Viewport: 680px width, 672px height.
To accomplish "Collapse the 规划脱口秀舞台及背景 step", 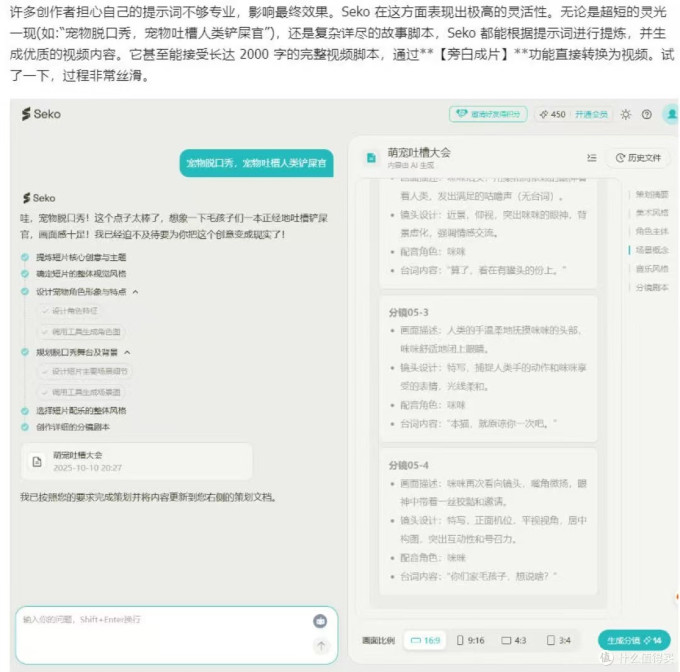I will pyautogui.click(x=127, y=352).
